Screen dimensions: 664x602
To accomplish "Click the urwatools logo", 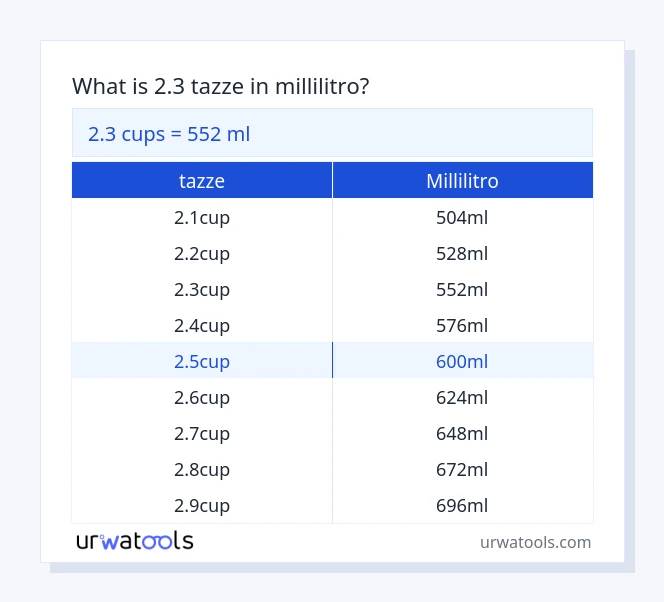I will pos(135,541).
